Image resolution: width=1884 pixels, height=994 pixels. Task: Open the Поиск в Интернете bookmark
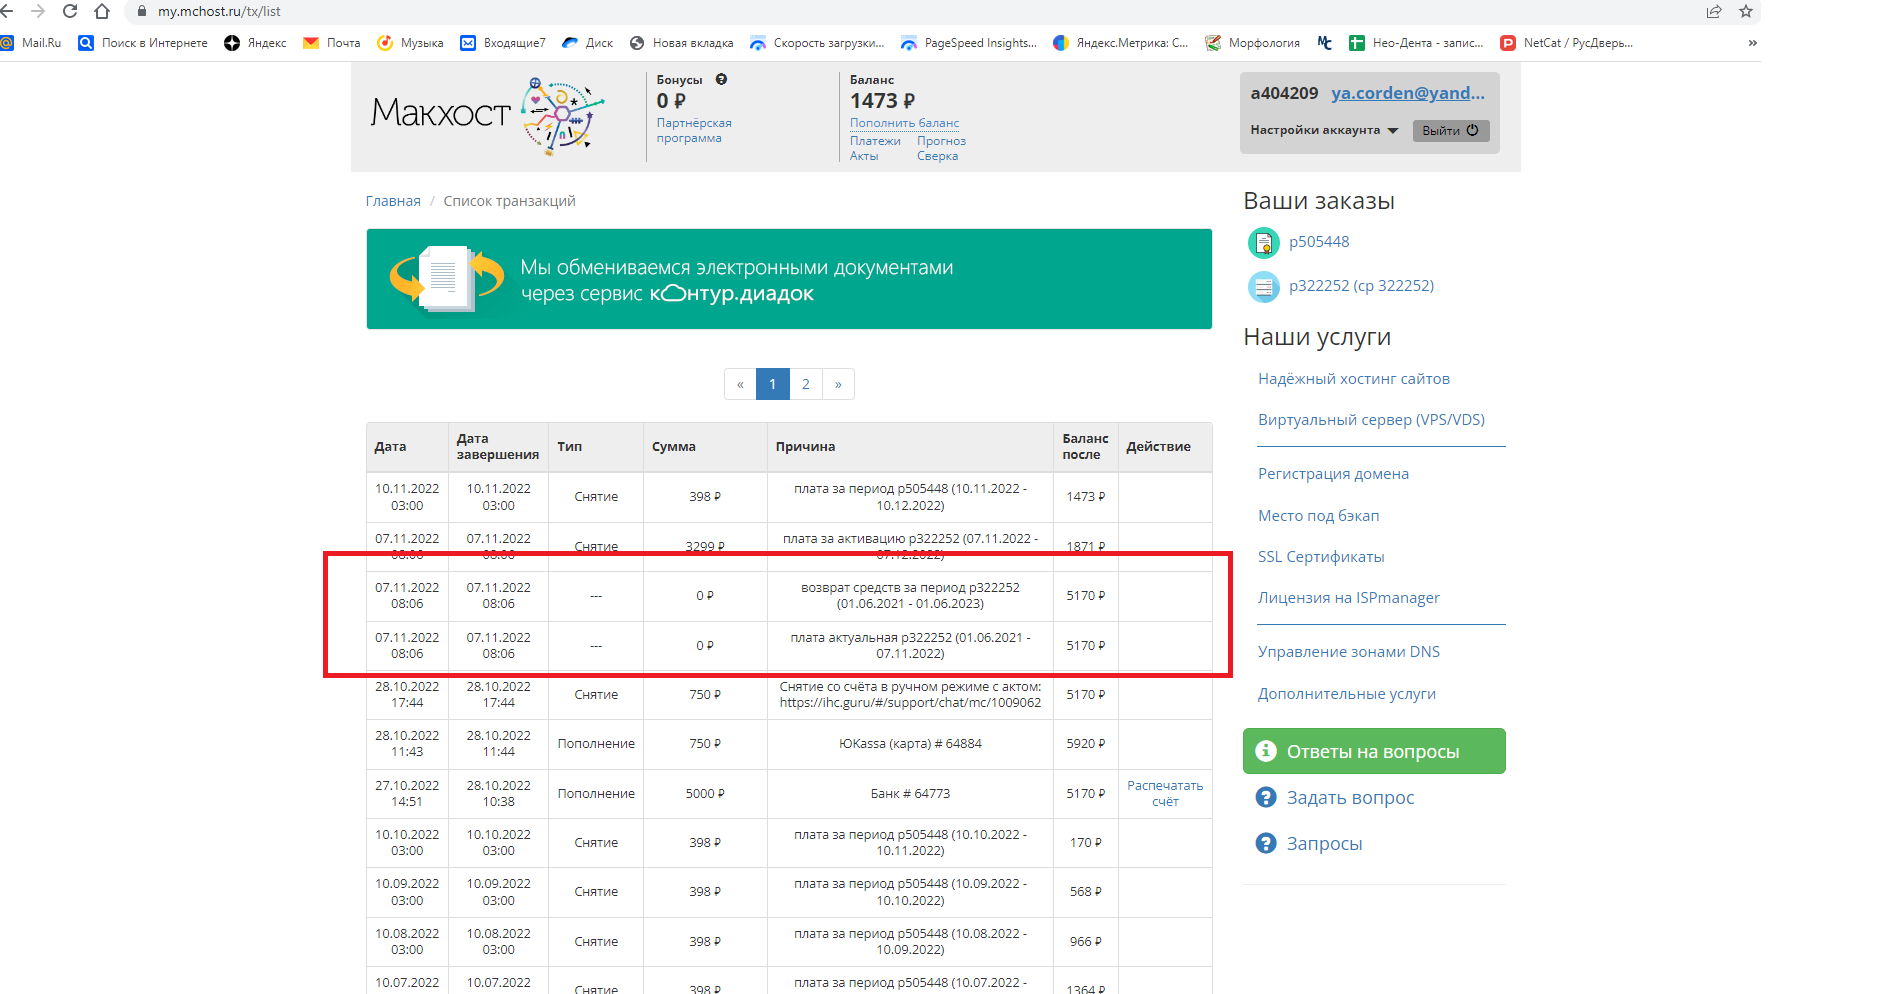tap(143, 43)
